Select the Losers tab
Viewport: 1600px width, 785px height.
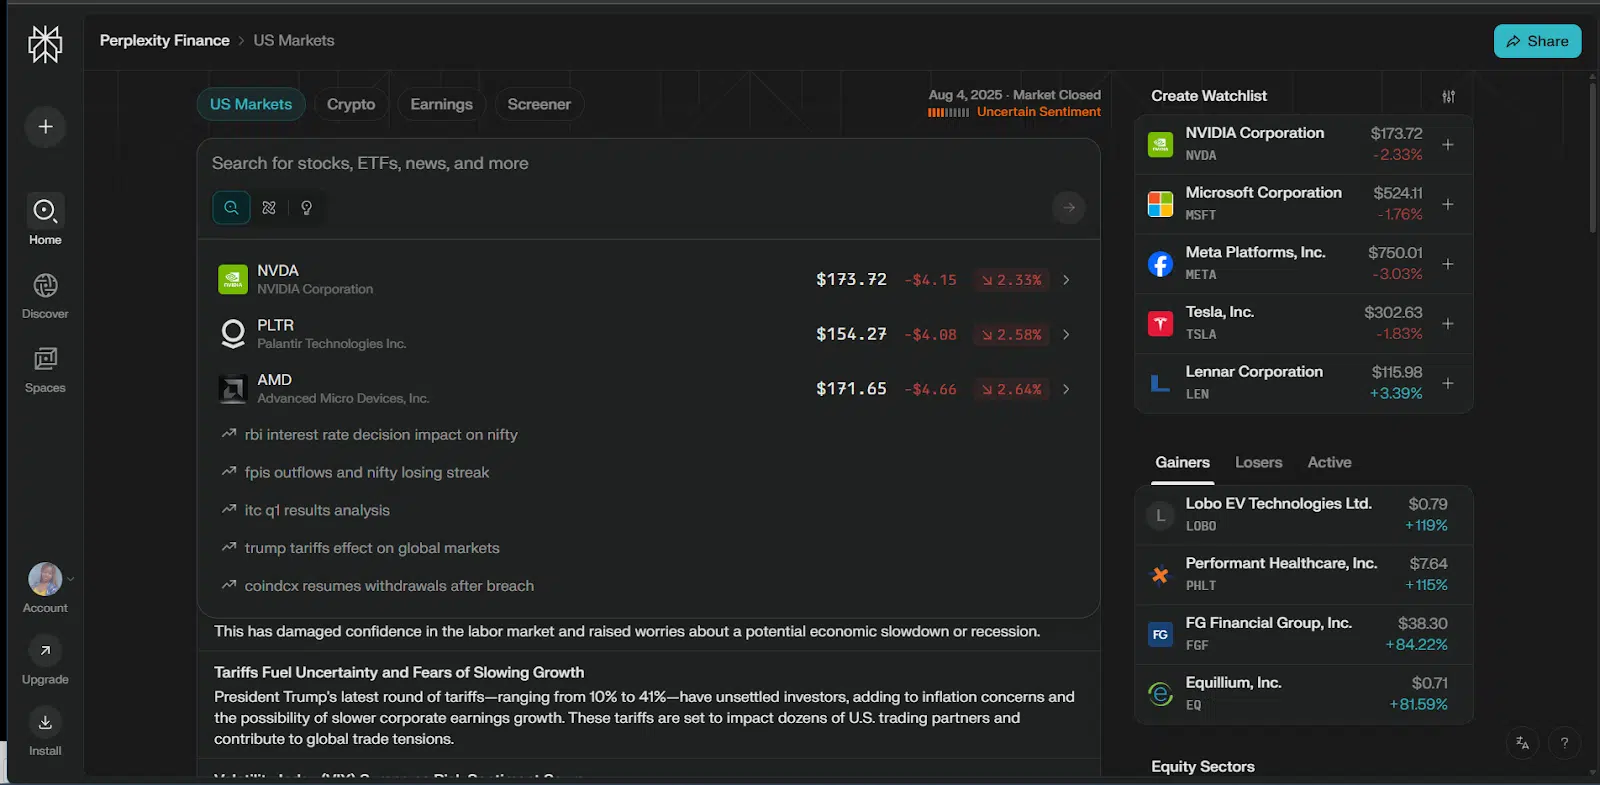click(1258, 462)
